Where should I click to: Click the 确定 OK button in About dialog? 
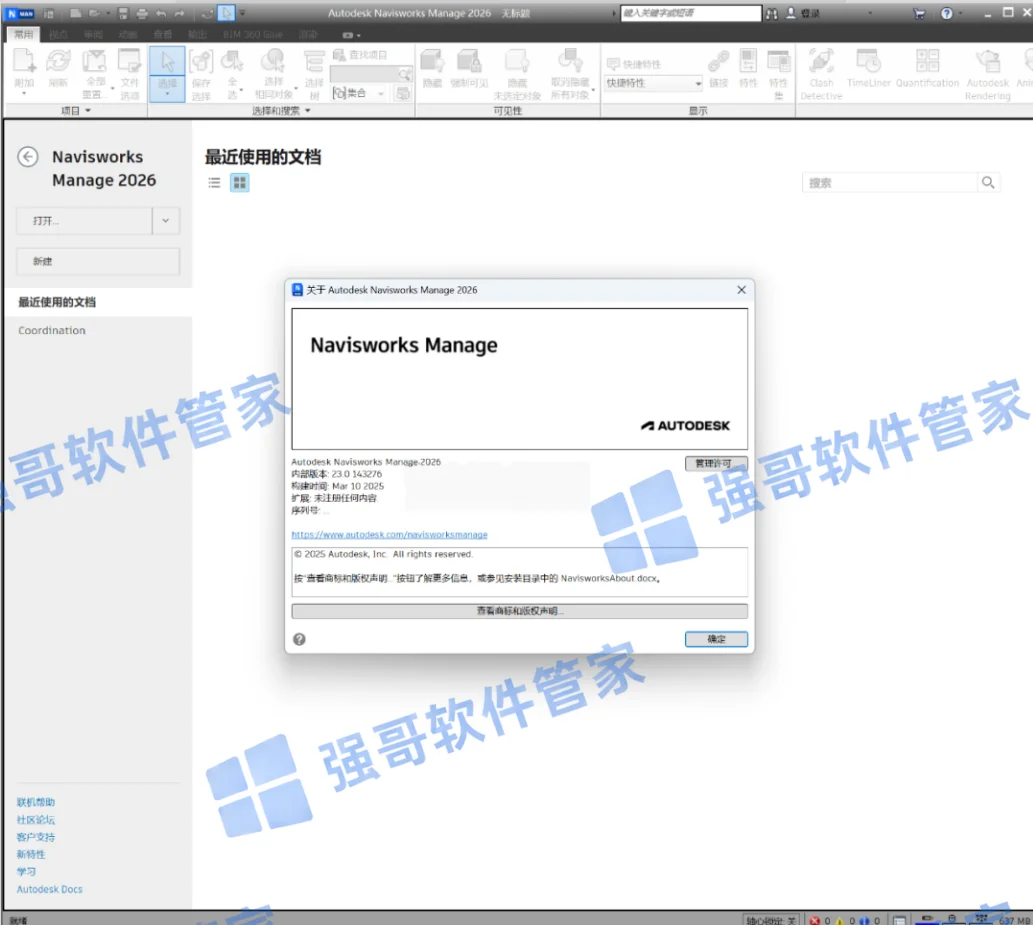coord(716,639)
